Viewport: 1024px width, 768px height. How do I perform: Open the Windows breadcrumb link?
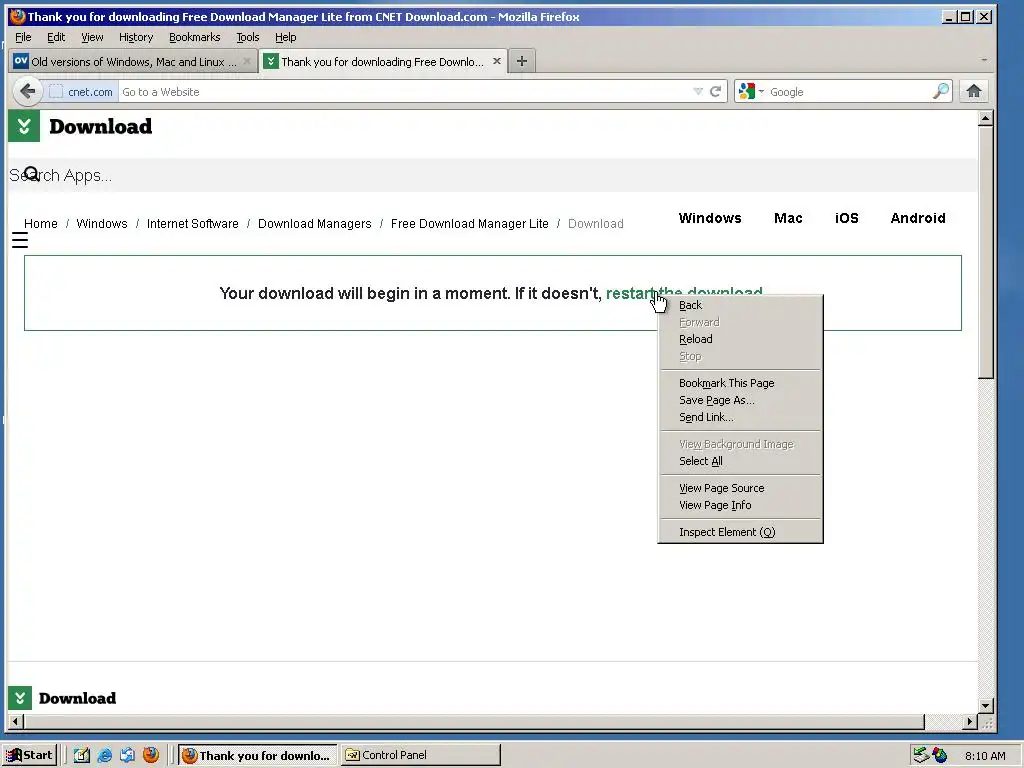102,223
